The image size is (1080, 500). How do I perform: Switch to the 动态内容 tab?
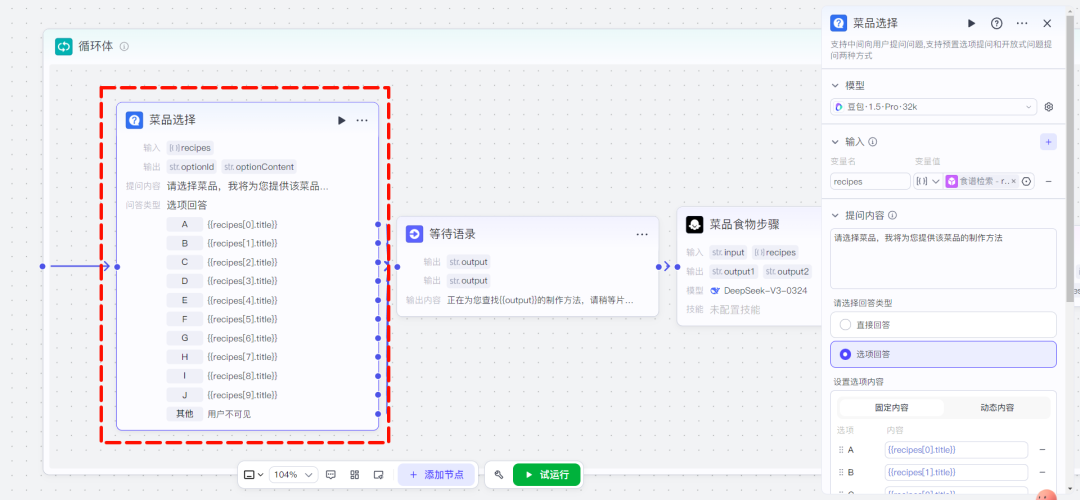(x=997, y=407)
